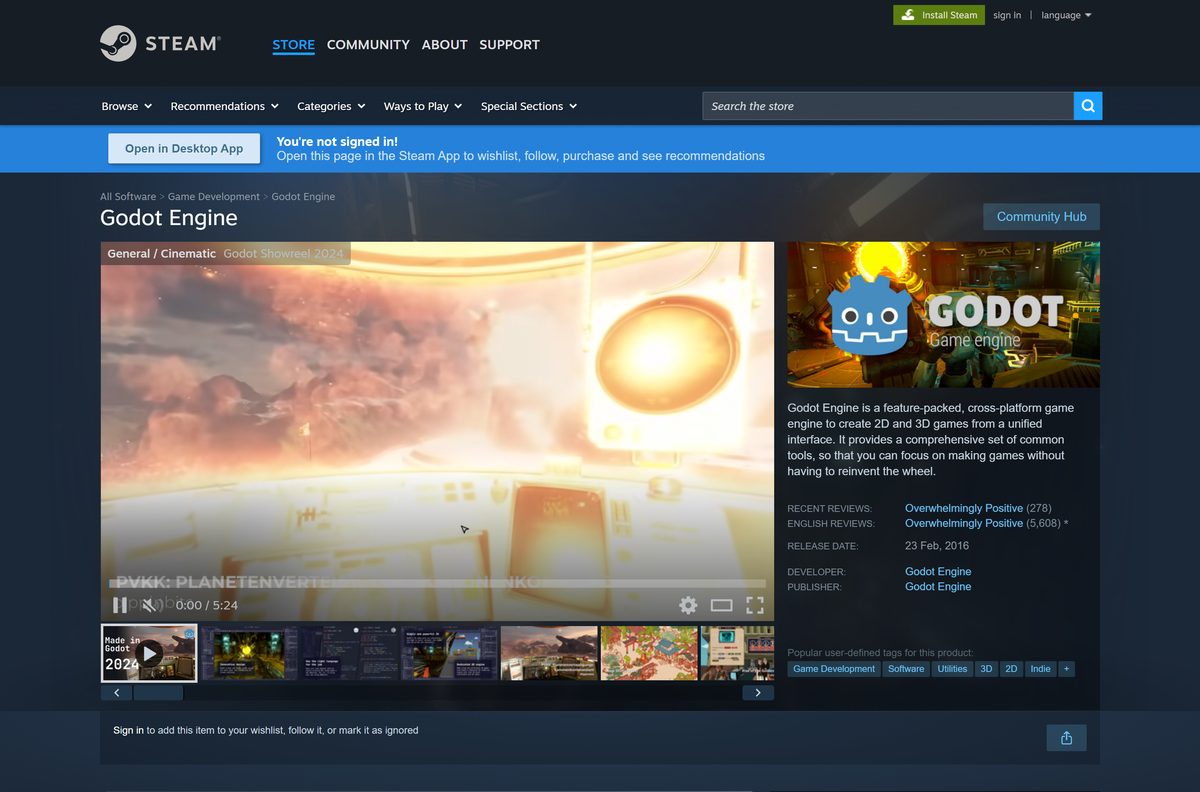
Task: Click the Steam logo in header
Action: point(160,44)
